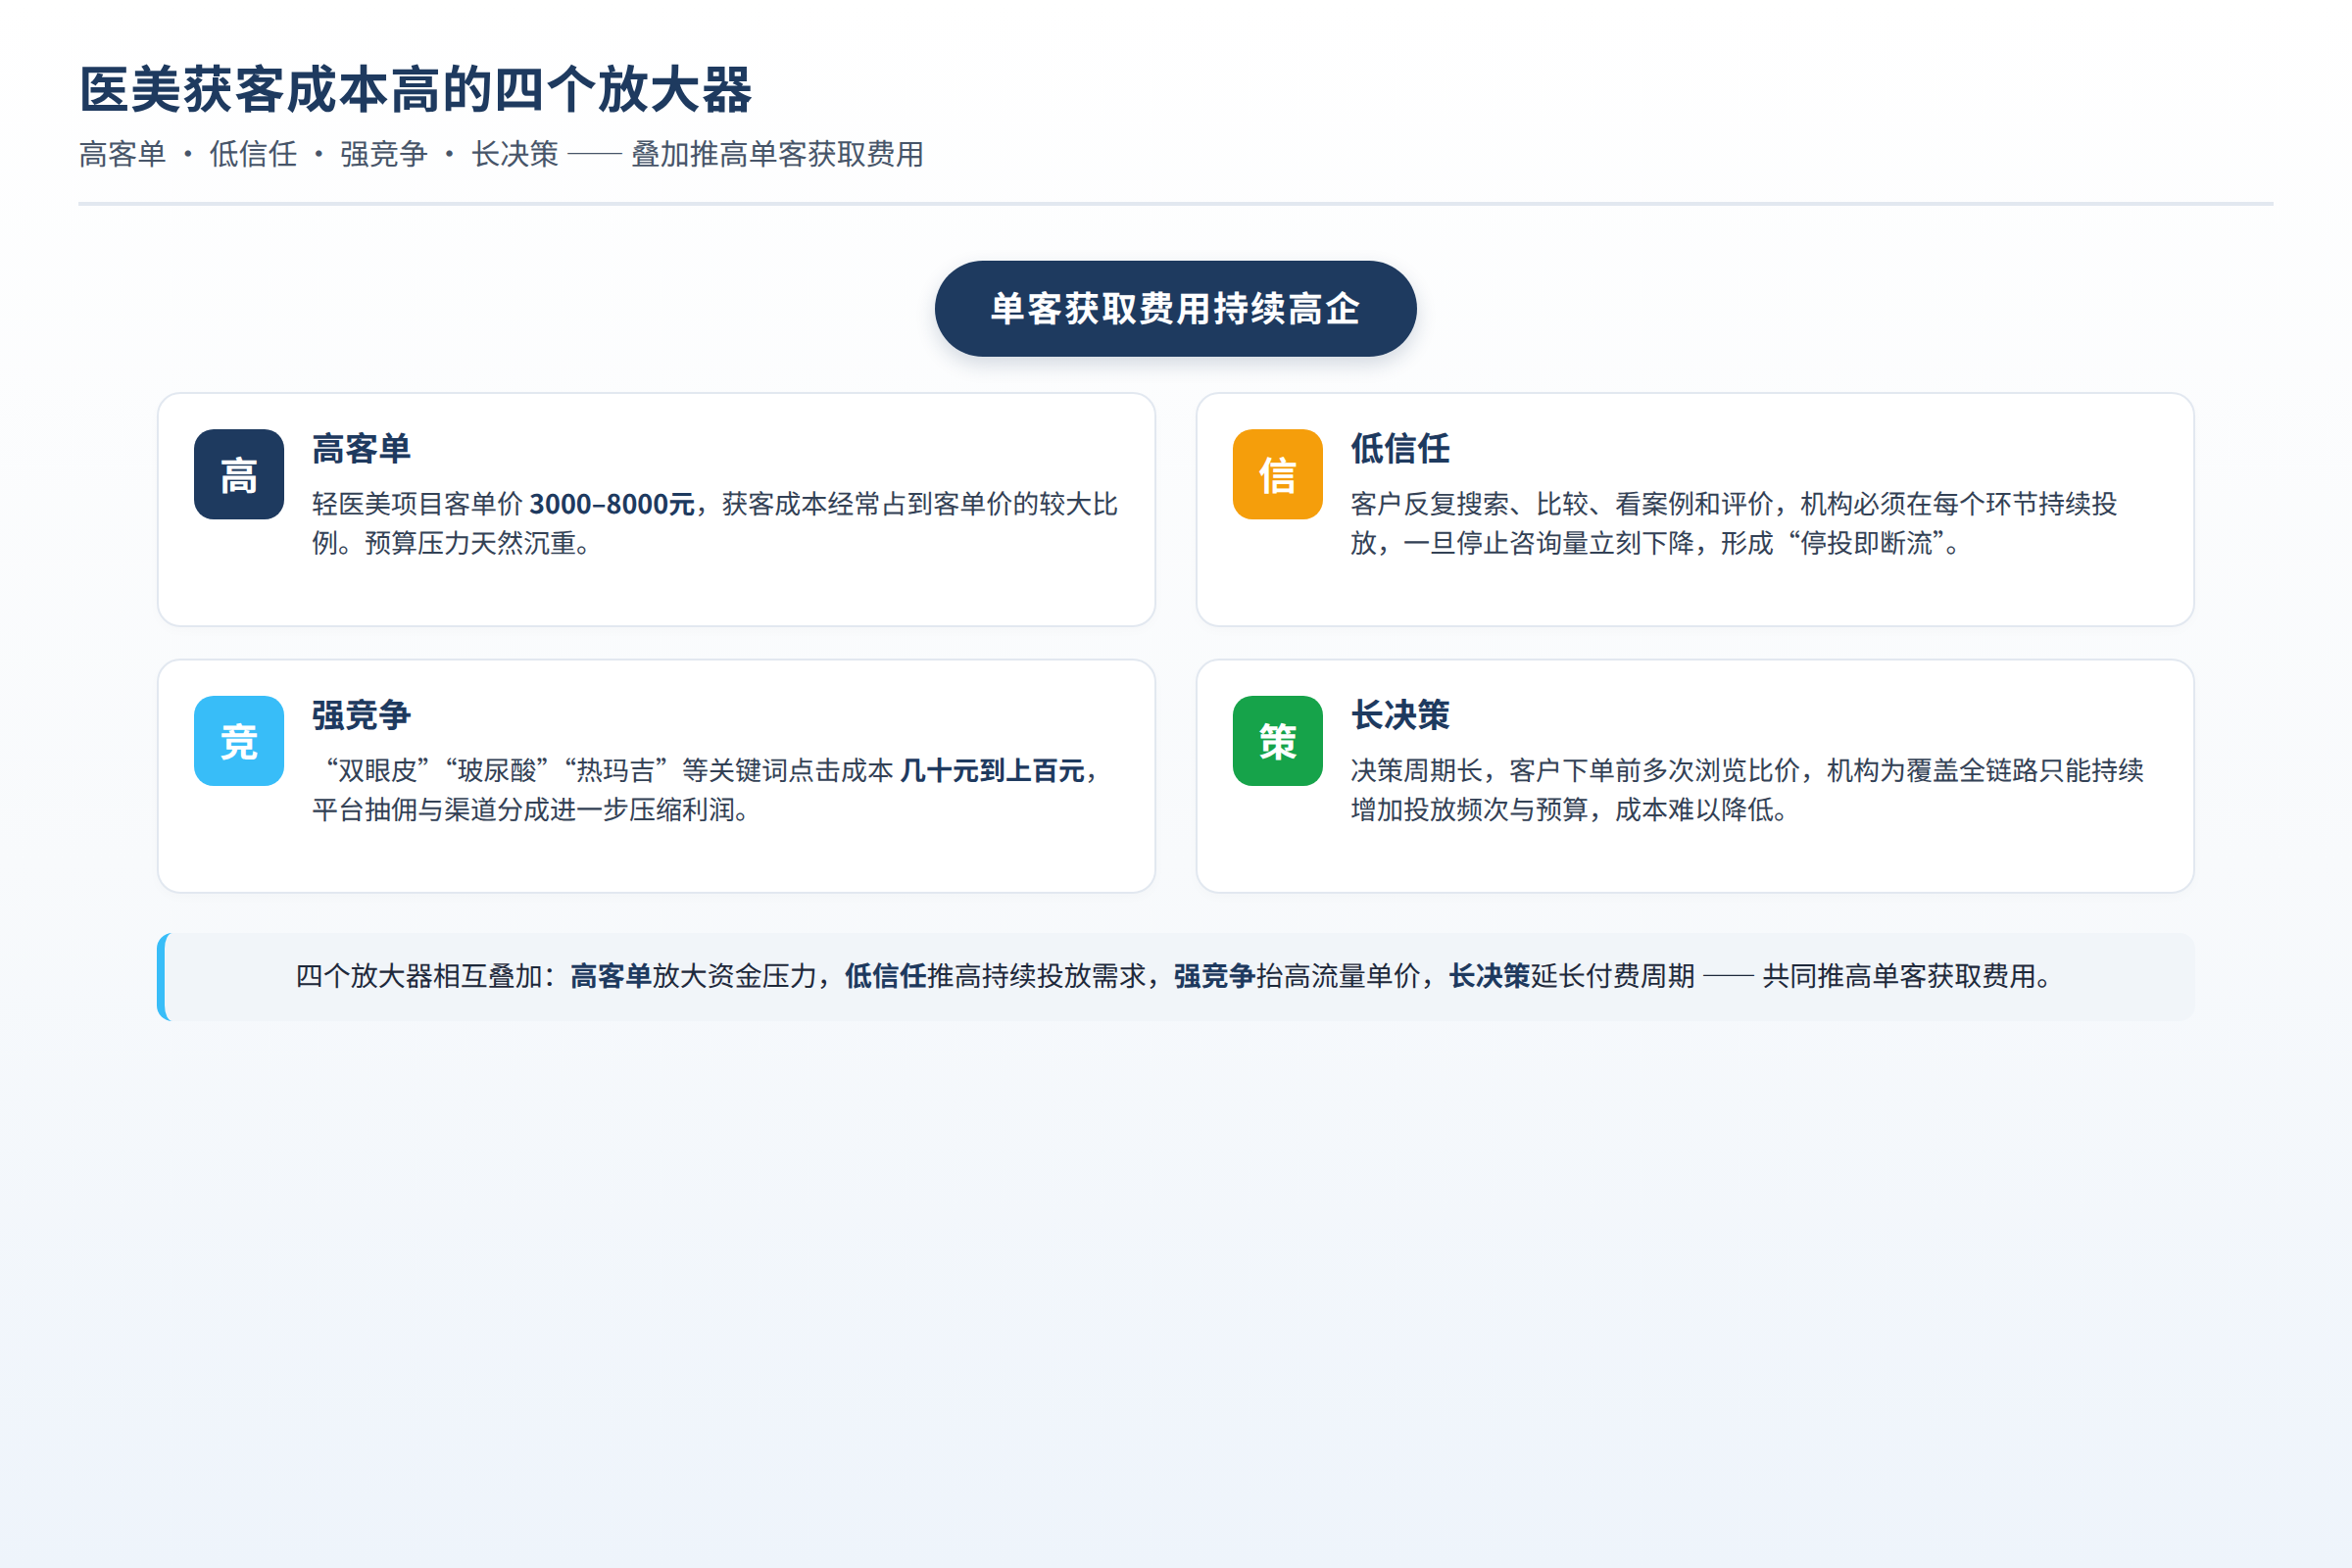Click the line 平台抽佣与渠道分成进一步压缩利润
Screen dimensions: 2352x1568
(x=530, y=810)
